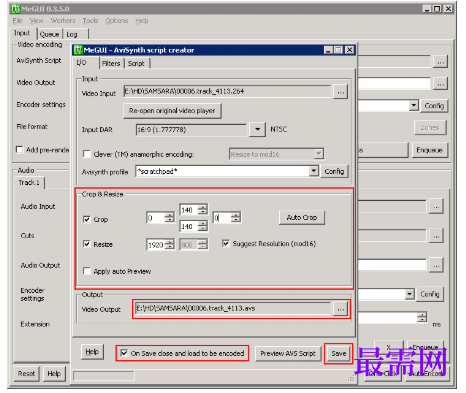Viewport: 466px width, 393px height.
Task: Click the Input DAR 16:9 field
Action: pos(191,130)
